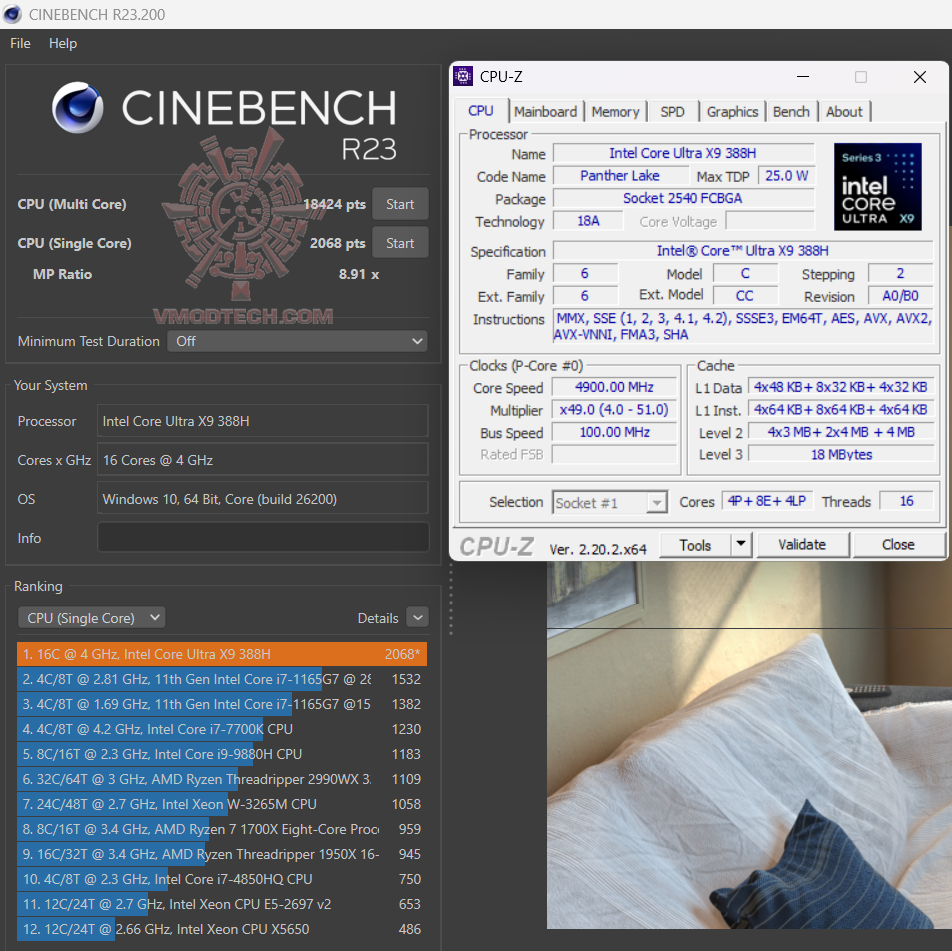
Task: Start the CPU (Single Core) test
Action: (400, 243)
